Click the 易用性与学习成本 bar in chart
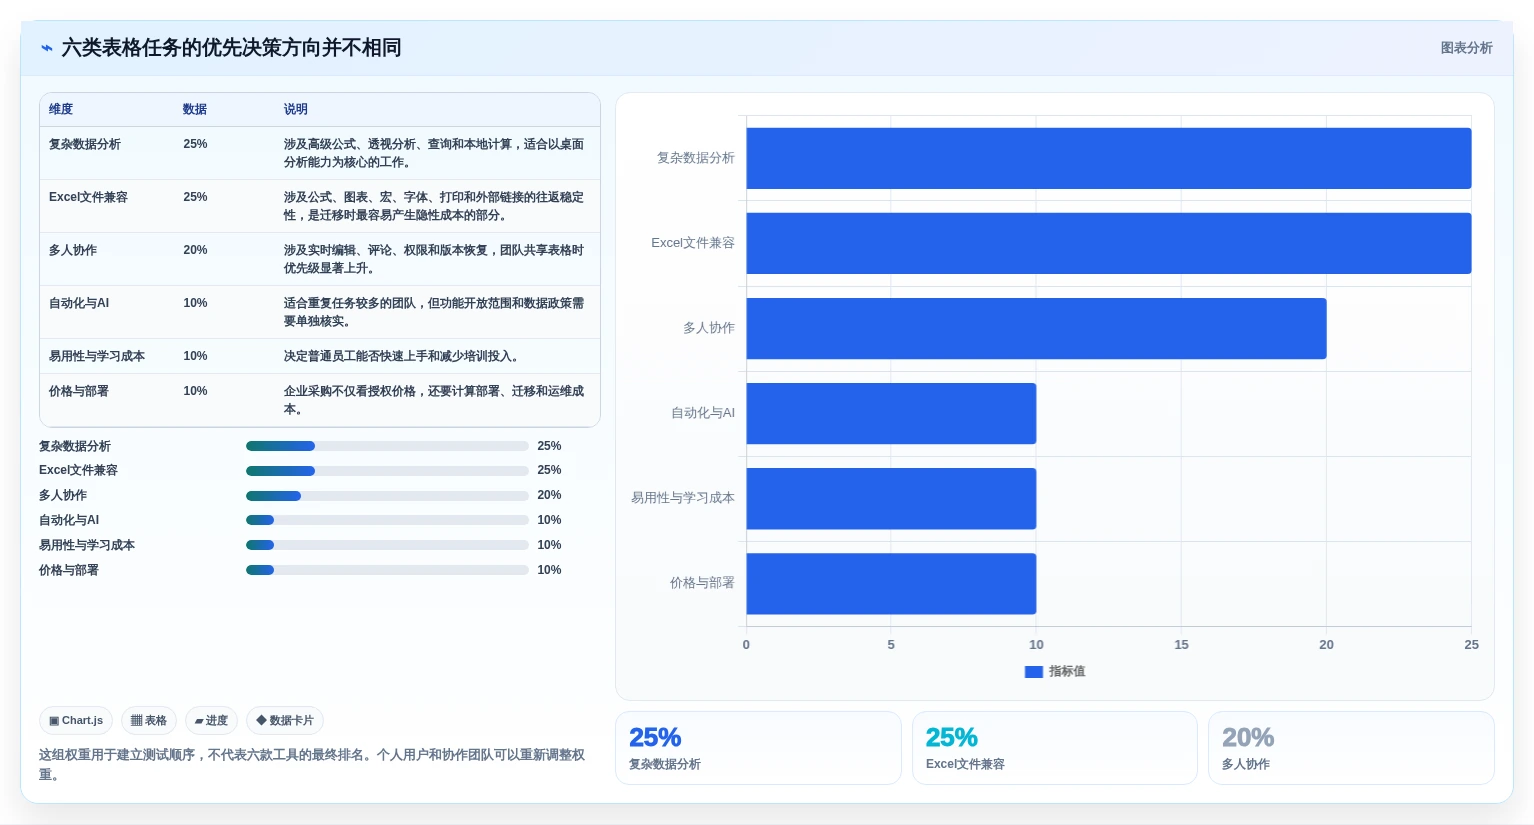Image resolution: width=1534 pixels, height=825 pixels. click(x=891, y=498)
